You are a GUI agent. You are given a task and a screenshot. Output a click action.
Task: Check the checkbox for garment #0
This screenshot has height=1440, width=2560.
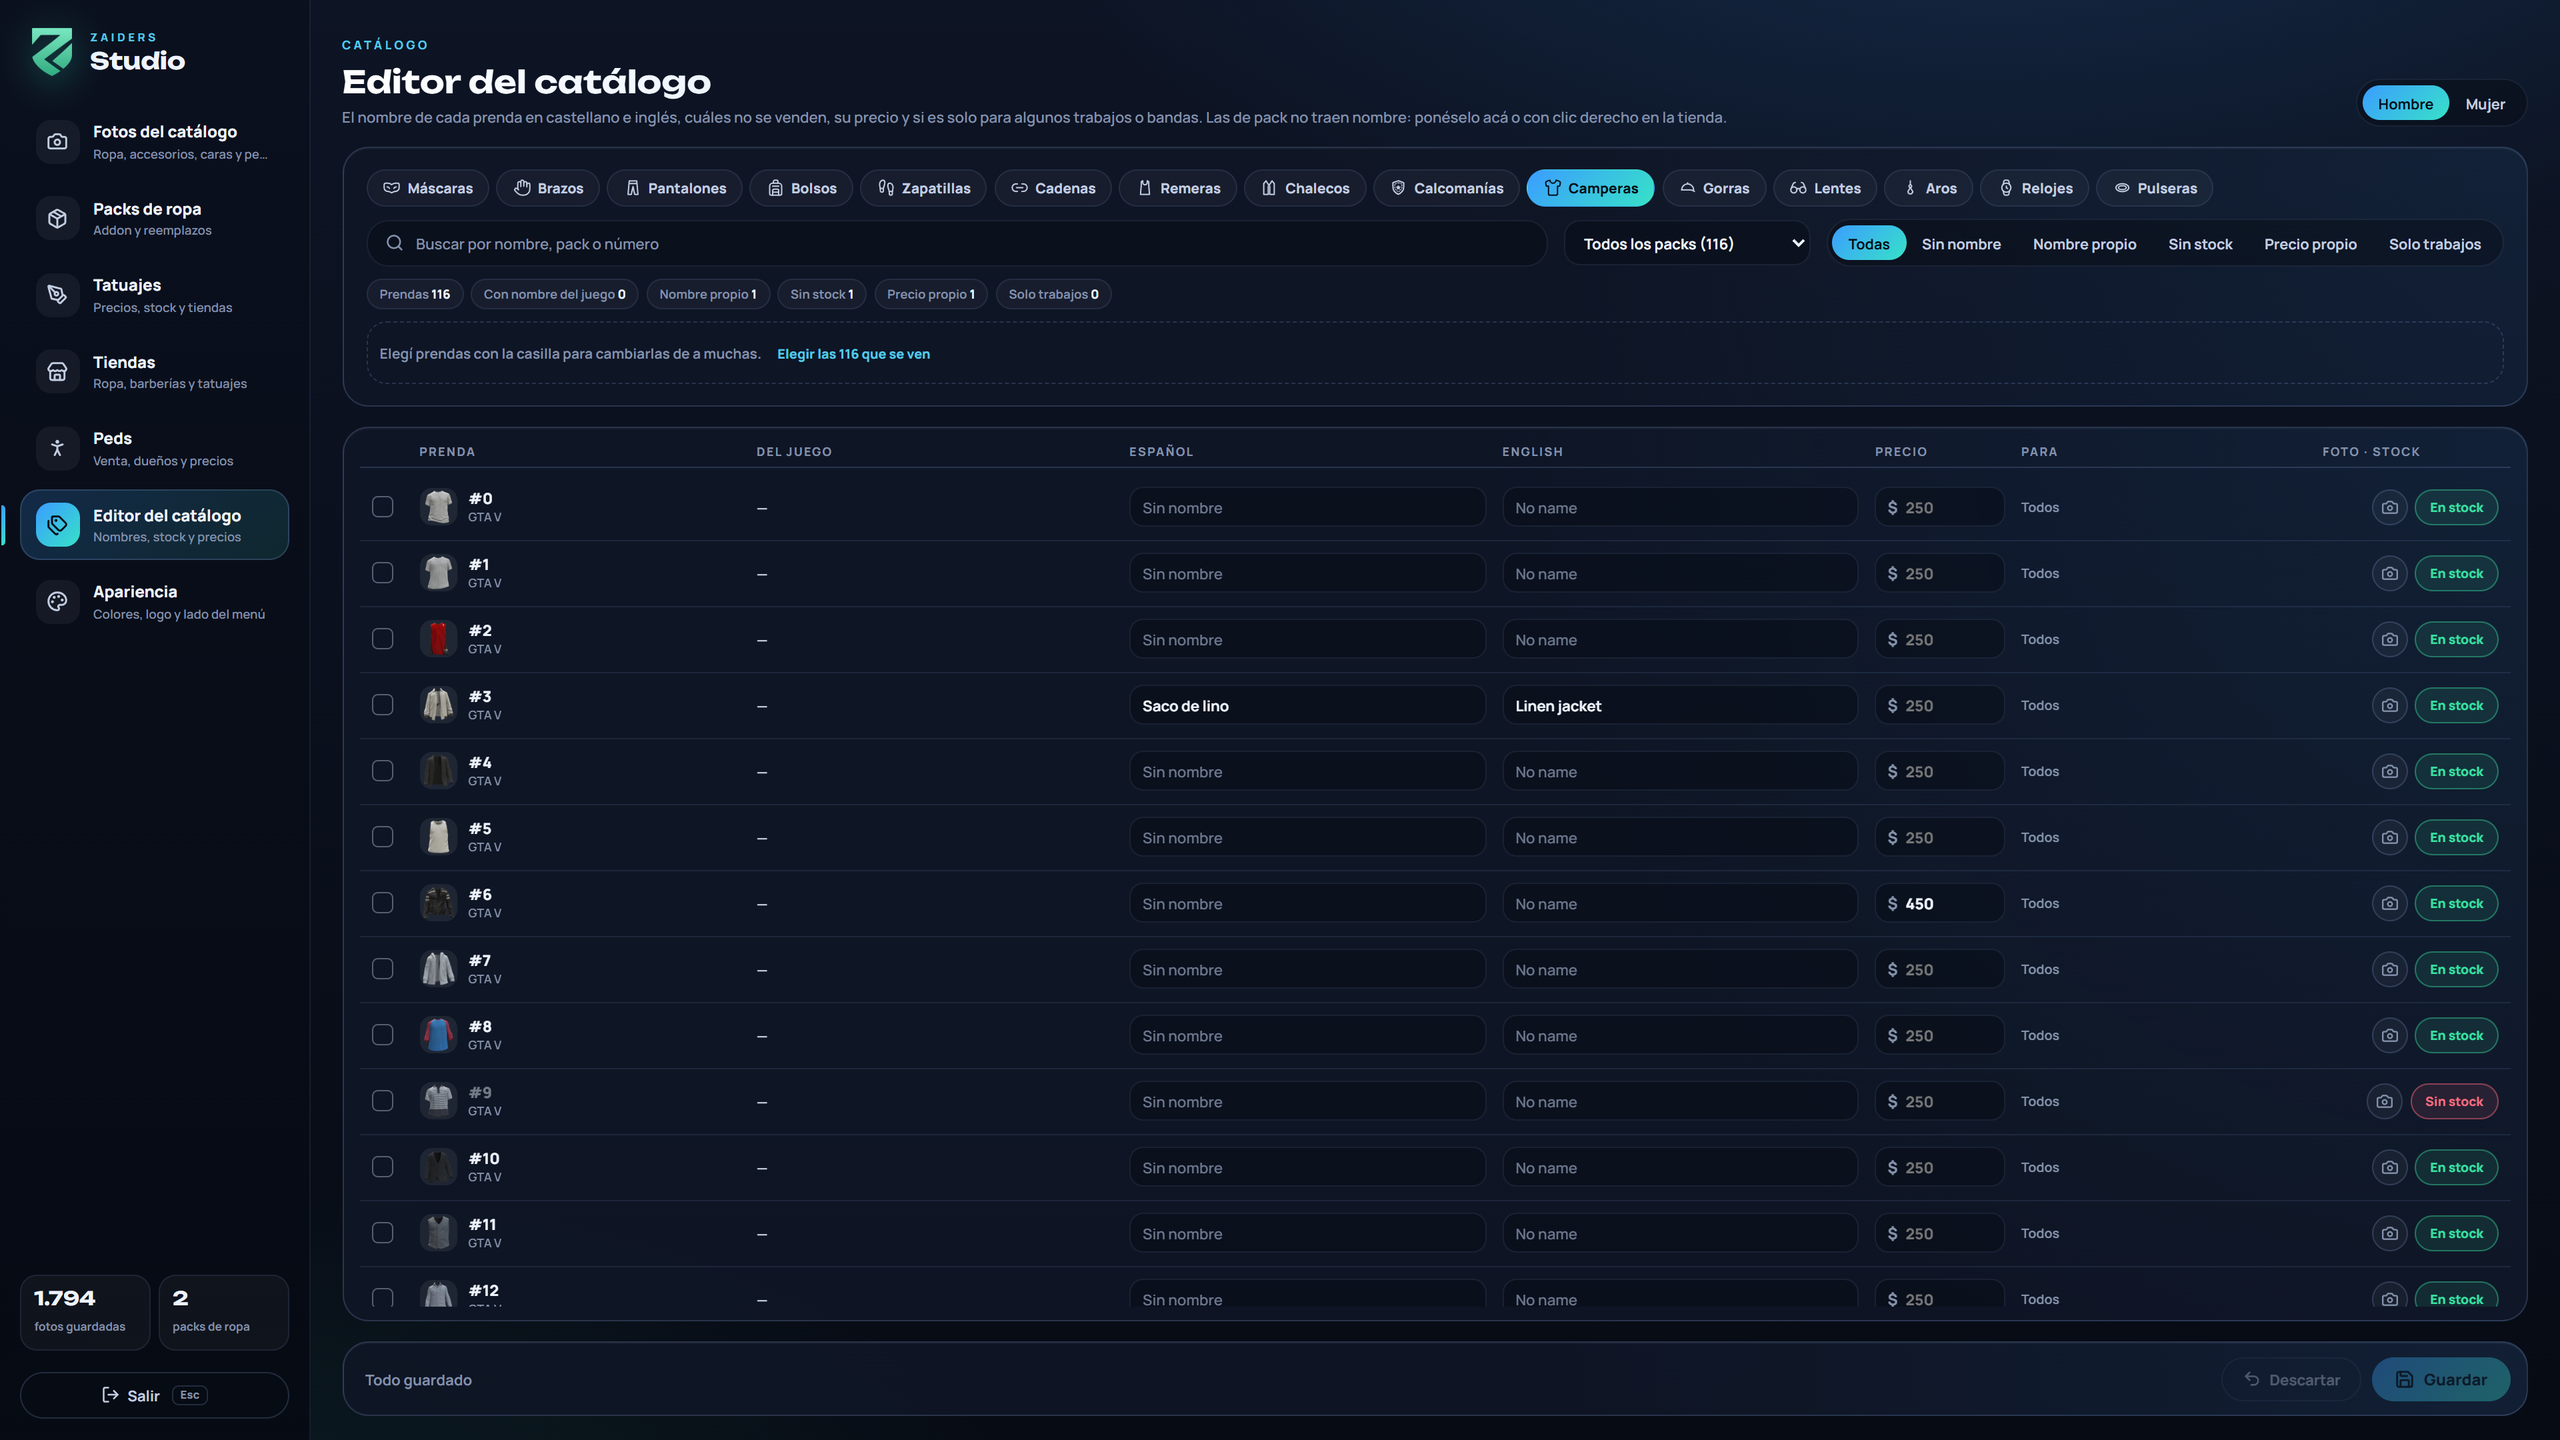[x=382, y=507]
